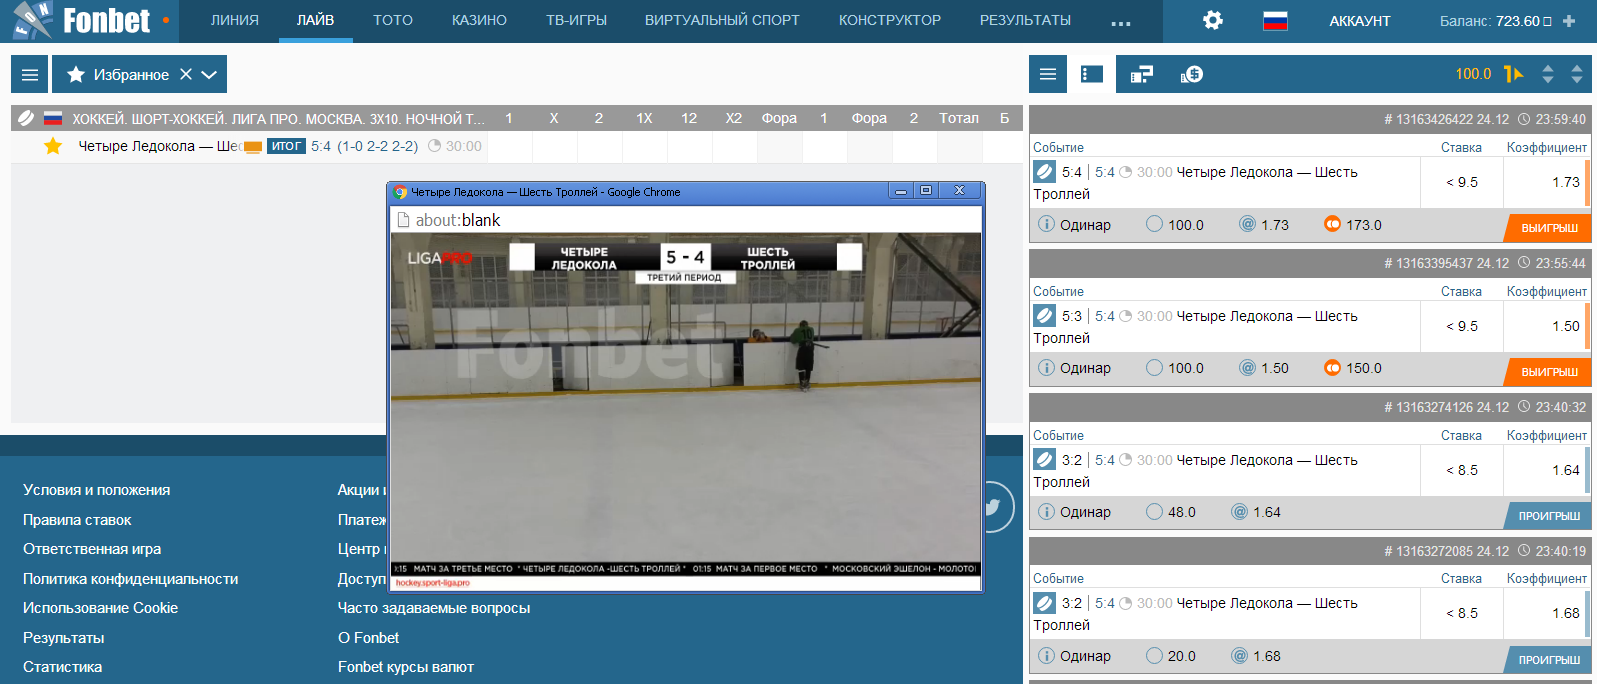Select the bet history list icon
This screenshot has width=1597, height=684.
pyautogui.click(x=1092, y=74)
